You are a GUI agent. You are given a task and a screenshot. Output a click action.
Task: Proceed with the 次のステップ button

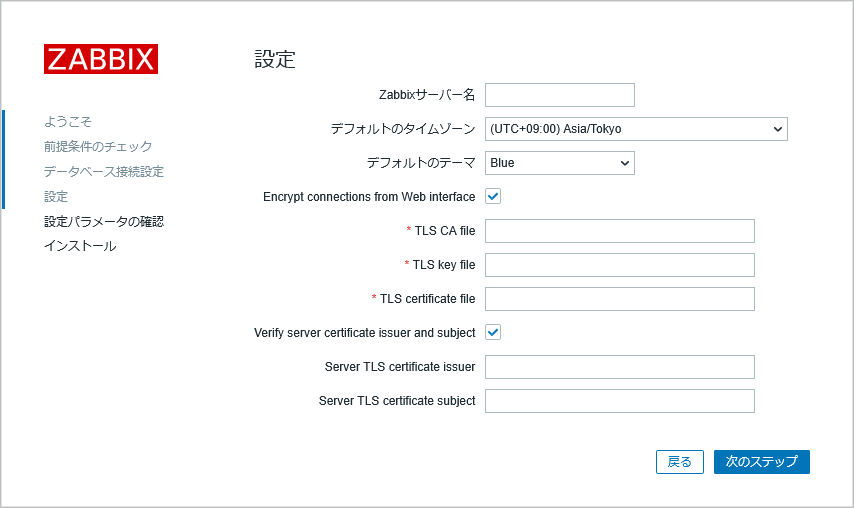coord(761,462)
